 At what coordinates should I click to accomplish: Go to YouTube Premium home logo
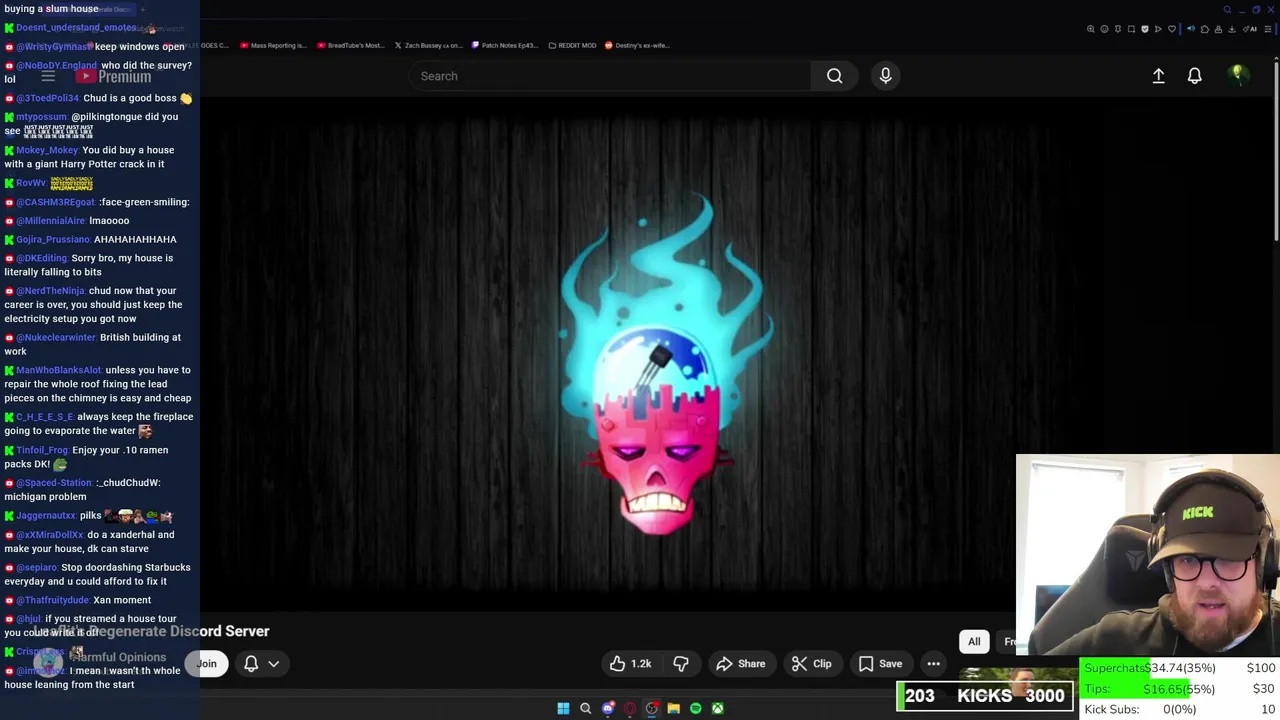pyautogui.click(x=113, y=76)
